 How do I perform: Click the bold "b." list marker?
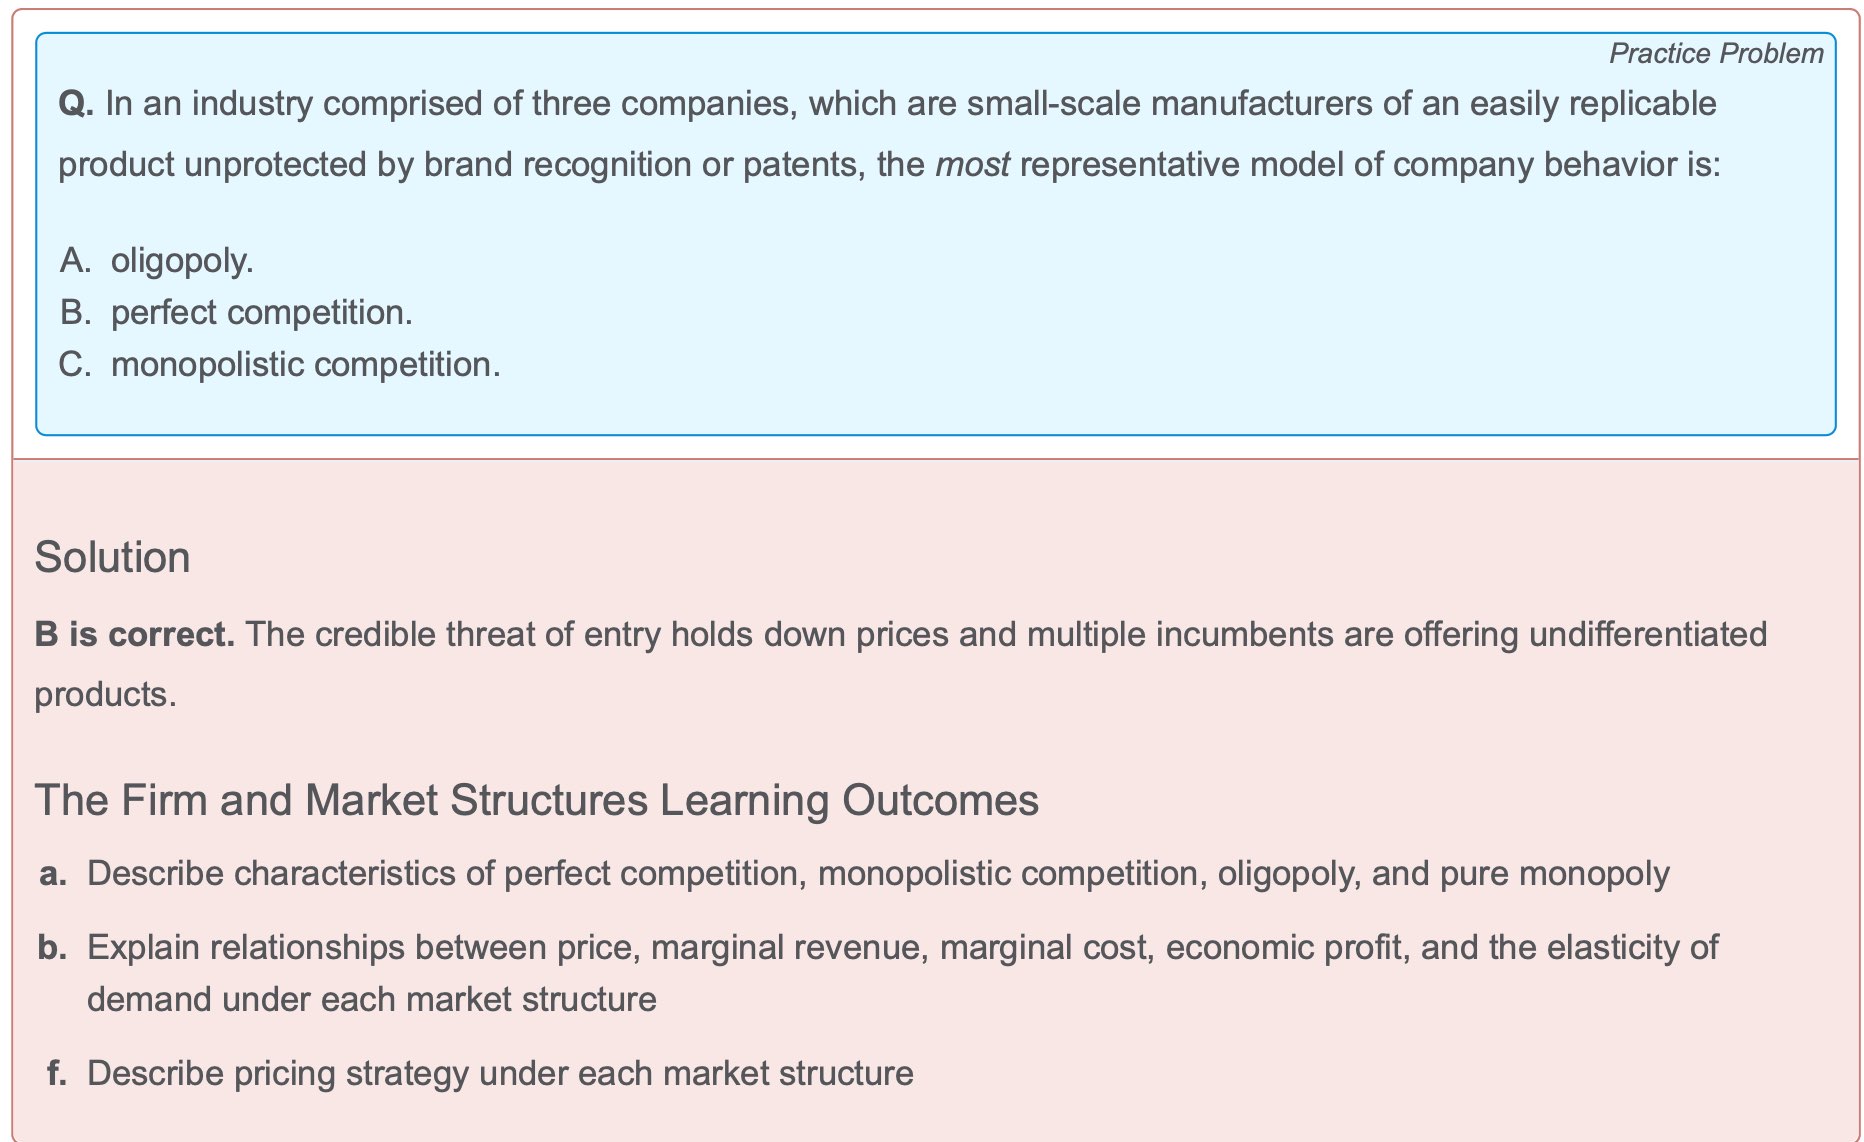(x=53, y=947)
